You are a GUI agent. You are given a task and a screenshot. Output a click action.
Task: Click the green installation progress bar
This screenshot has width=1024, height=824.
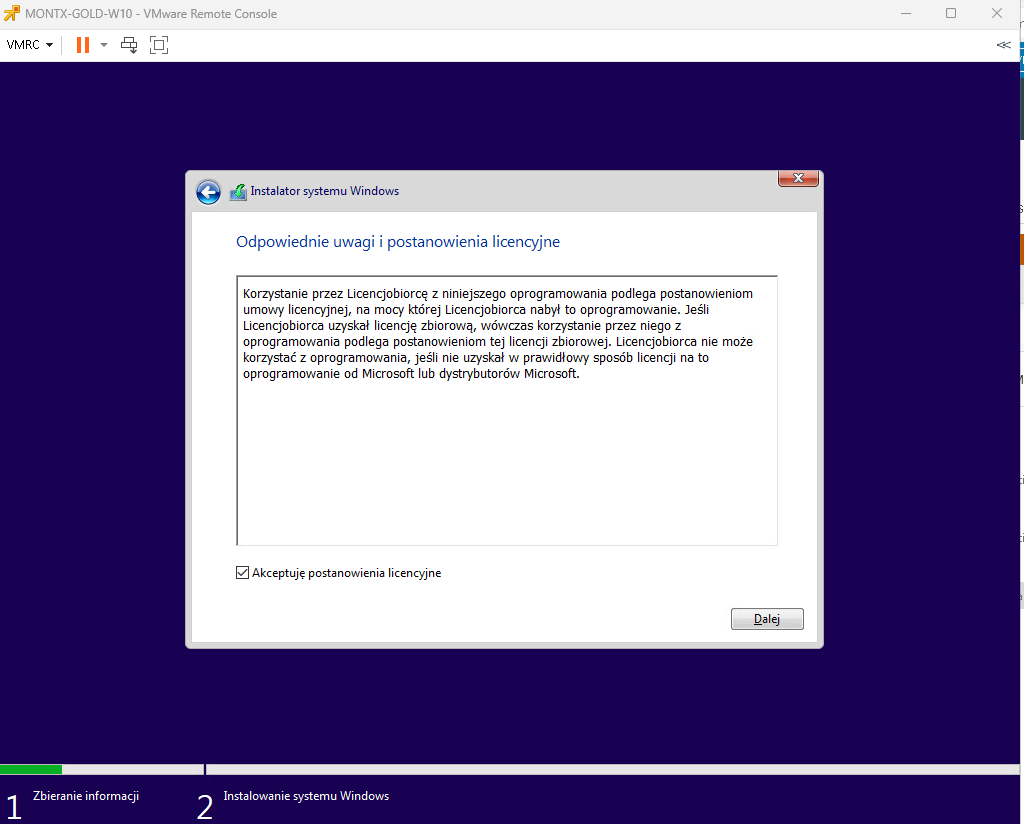[x=31, y=769]
